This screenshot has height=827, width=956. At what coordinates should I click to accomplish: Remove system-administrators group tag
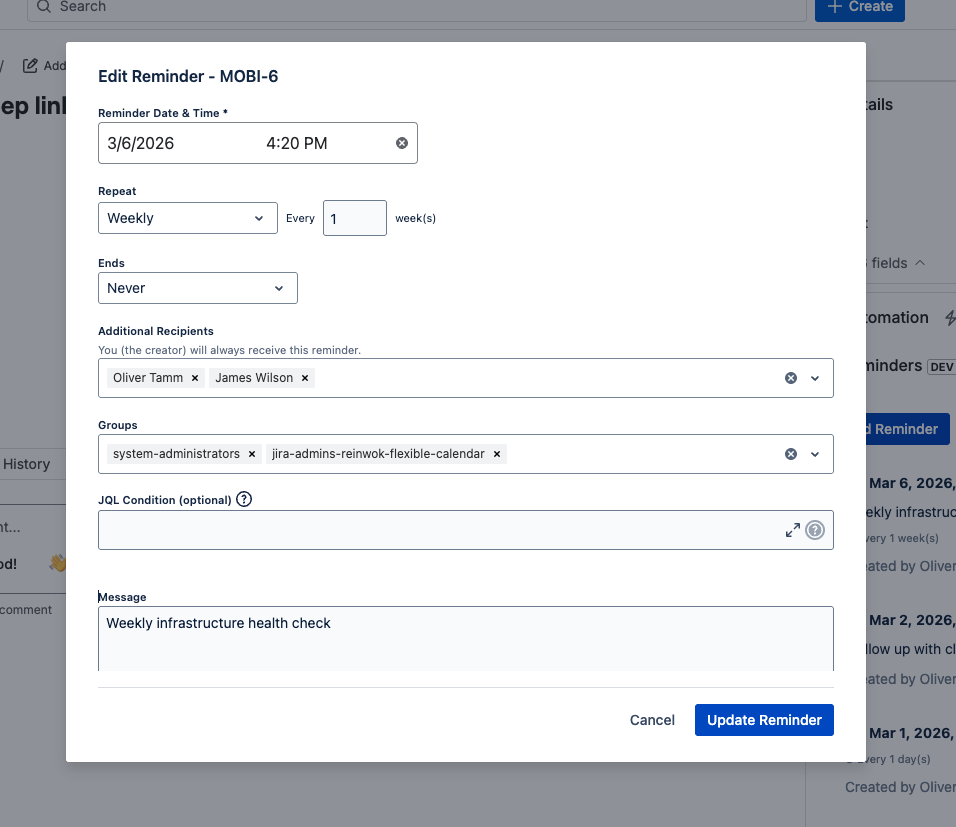click(x=252, y=454)
